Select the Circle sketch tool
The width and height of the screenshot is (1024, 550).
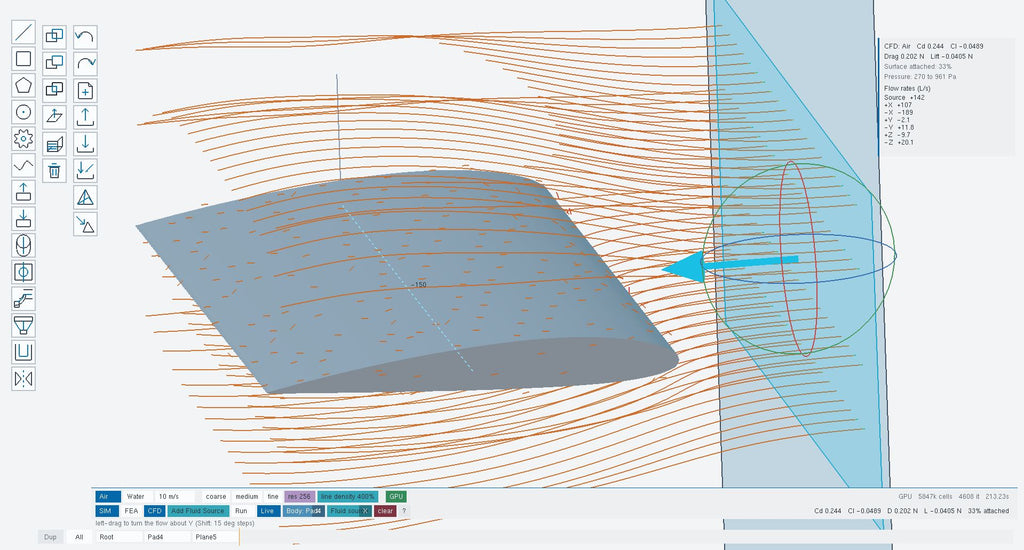point(24,112)
